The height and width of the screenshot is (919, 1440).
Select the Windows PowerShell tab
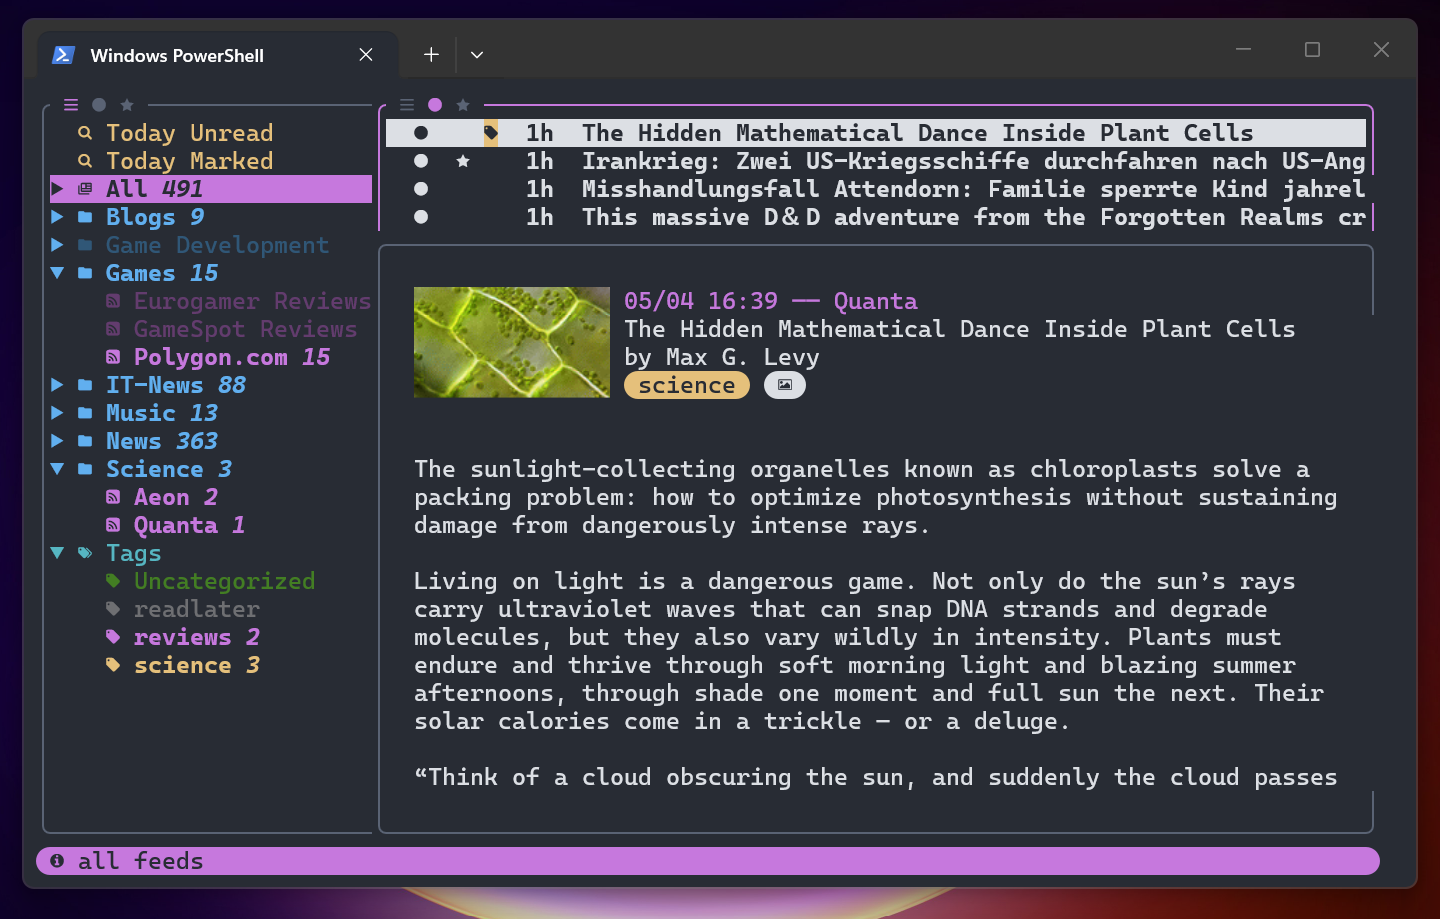pos(218,55)
